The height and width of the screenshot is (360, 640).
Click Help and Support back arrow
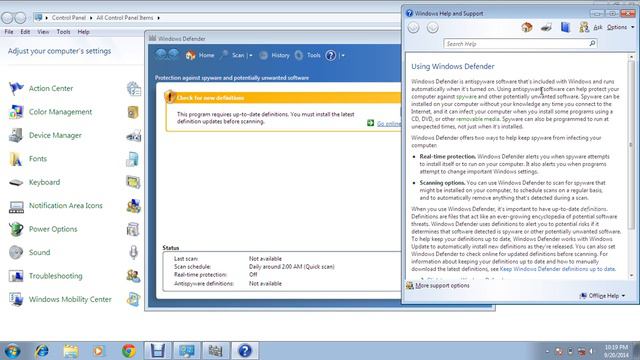[413, 28]
